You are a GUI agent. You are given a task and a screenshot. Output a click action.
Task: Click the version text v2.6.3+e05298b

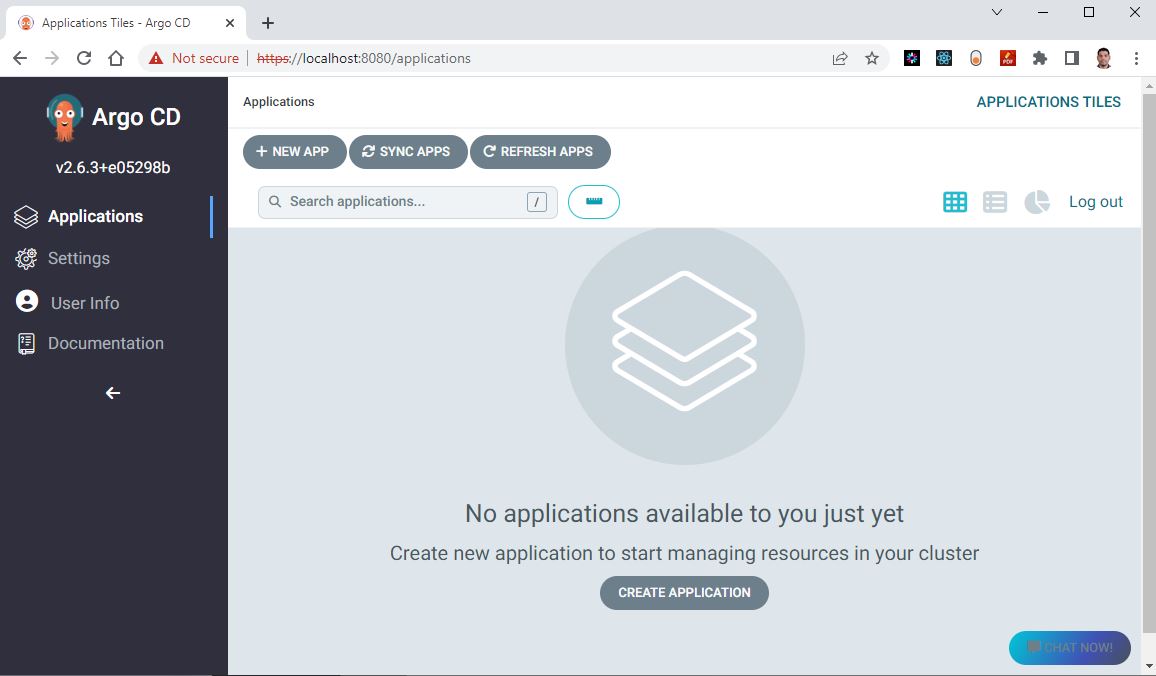point(113,167)
